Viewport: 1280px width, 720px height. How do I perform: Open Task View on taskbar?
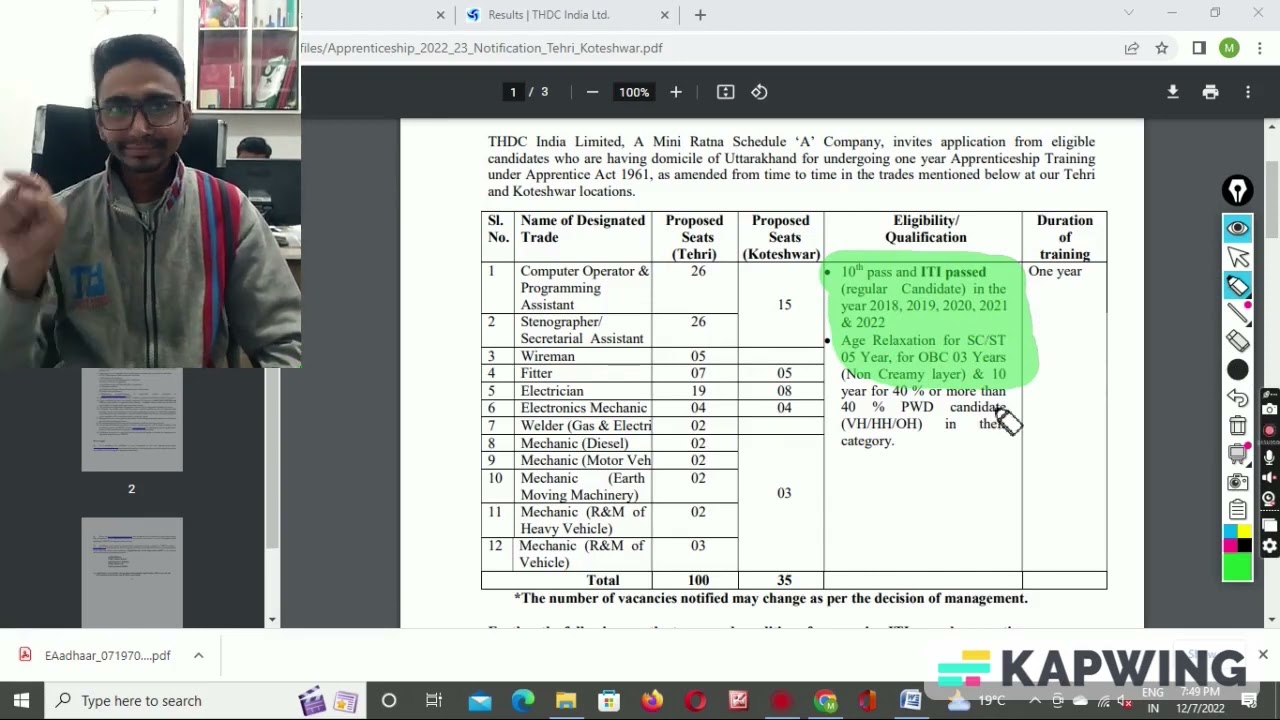pos(434,701)
